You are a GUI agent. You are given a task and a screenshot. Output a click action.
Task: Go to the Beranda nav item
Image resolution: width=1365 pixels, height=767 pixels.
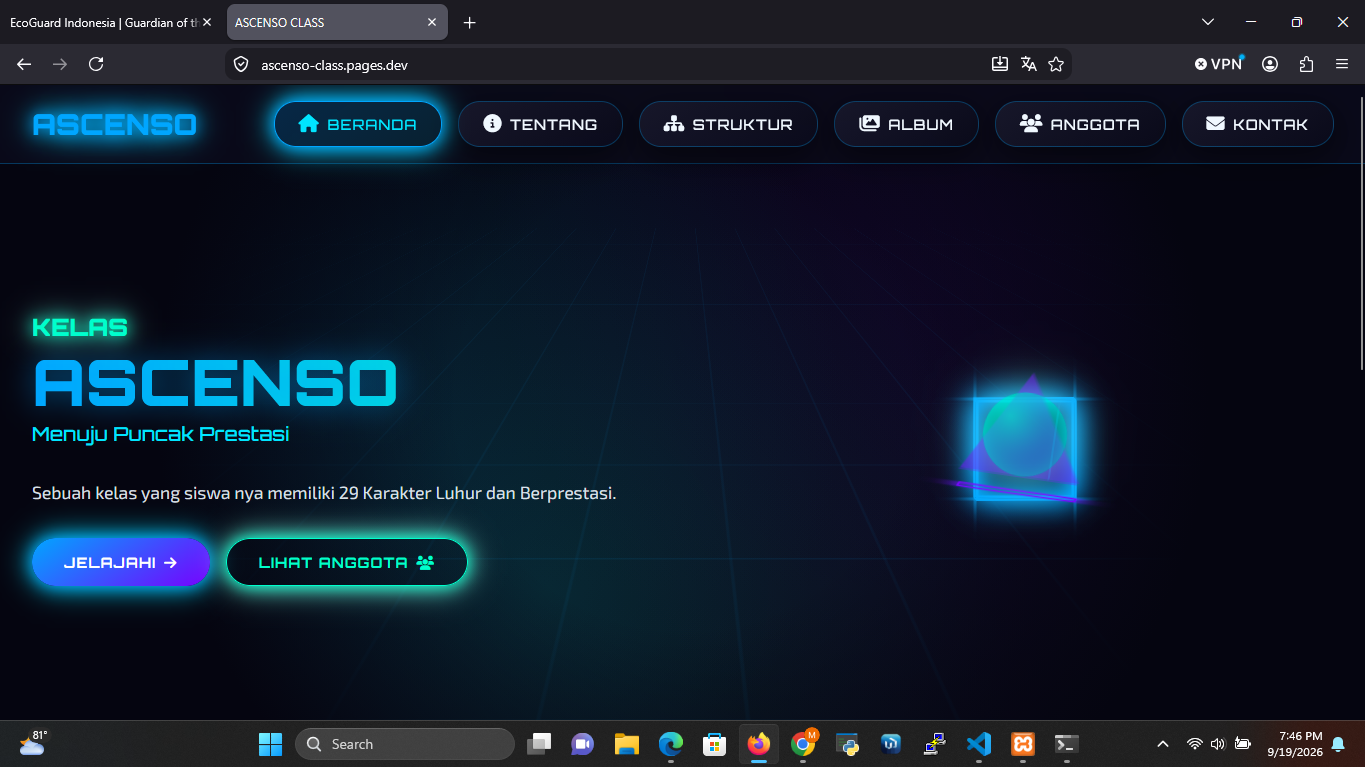pos(358,124)
